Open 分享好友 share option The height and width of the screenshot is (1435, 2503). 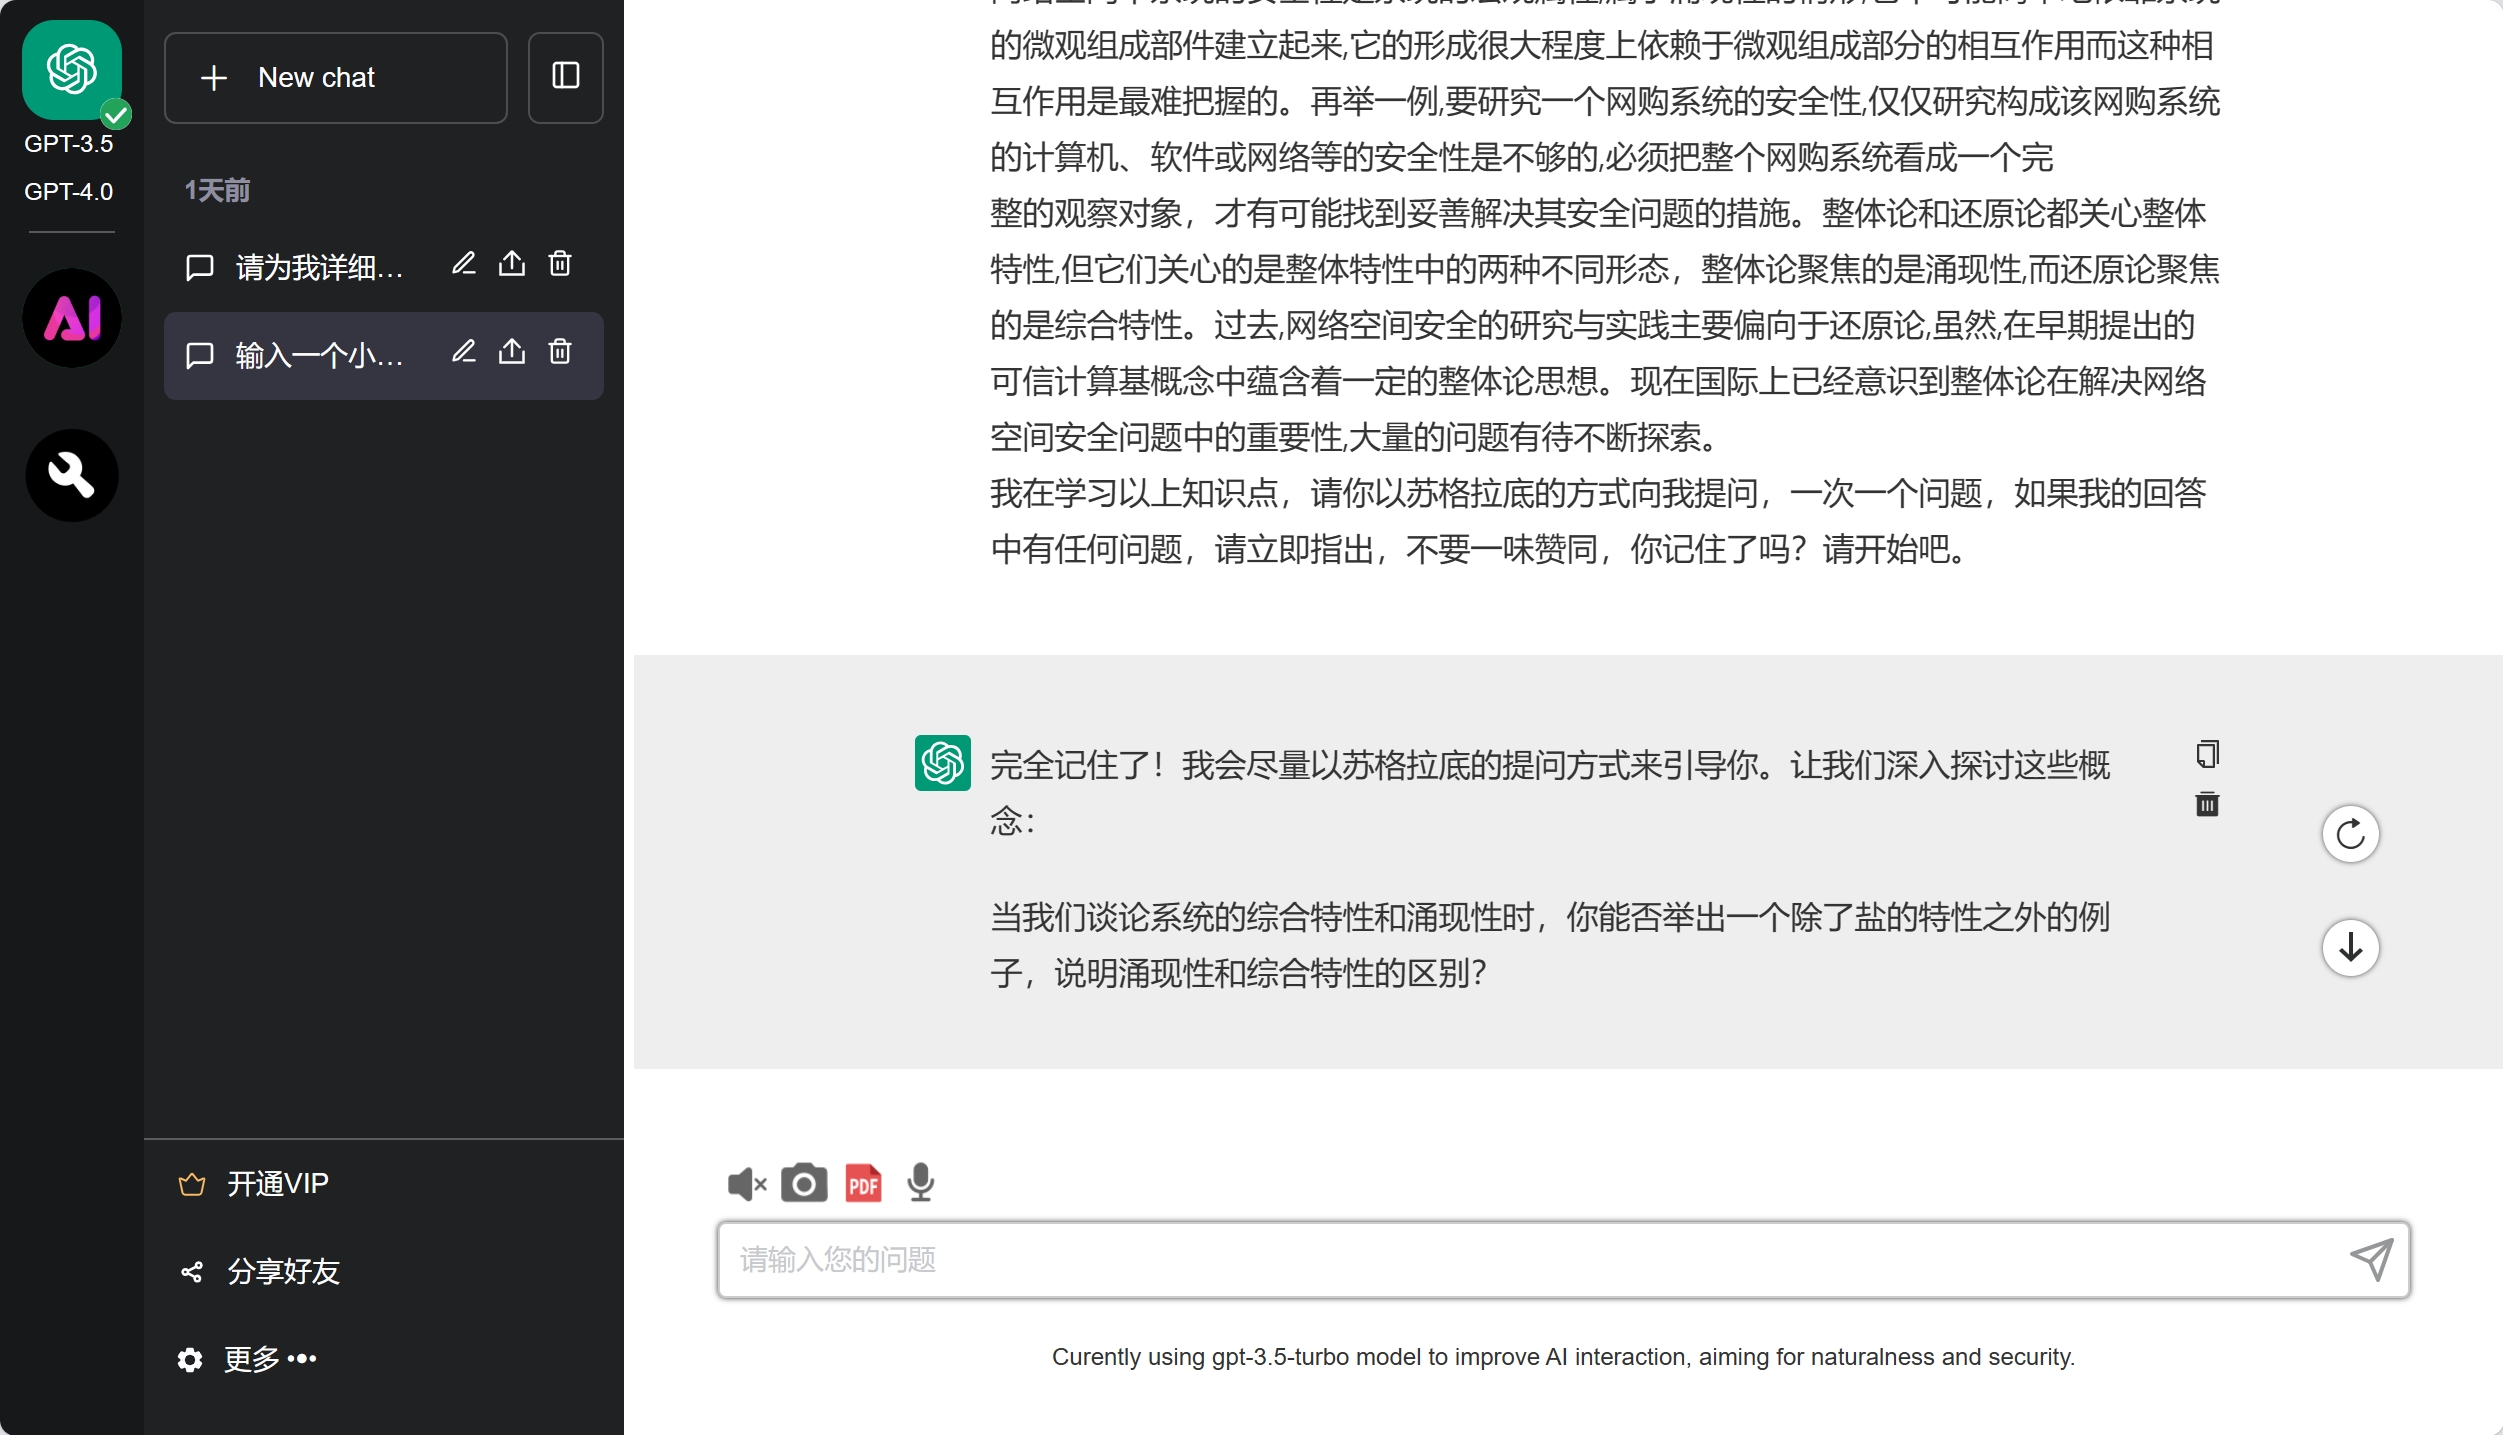(x=283, y=1271)
